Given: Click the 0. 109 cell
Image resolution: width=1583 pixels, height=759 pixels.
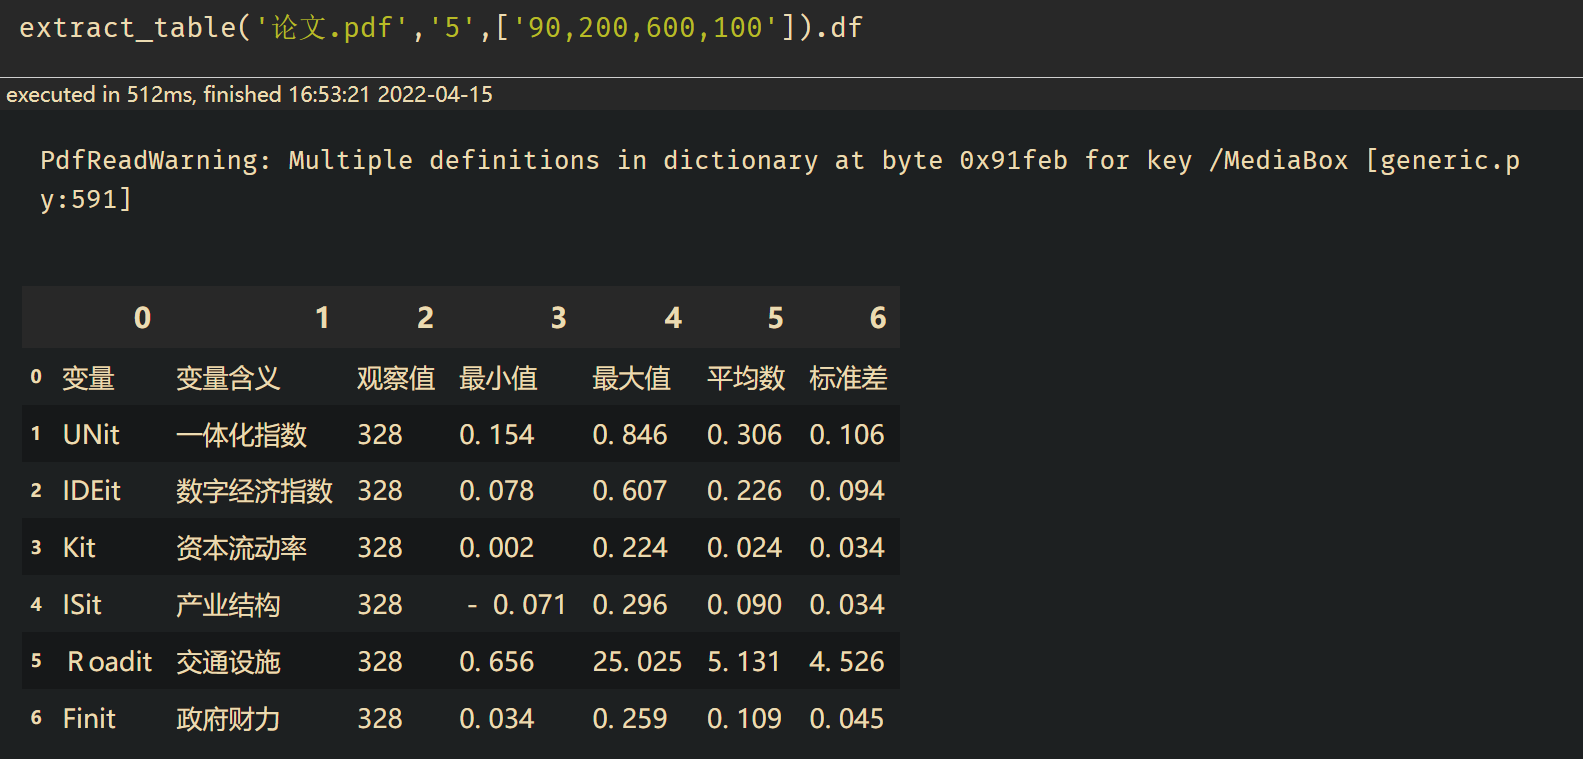Looking at the screenshot, I should (x=744, y=719).
